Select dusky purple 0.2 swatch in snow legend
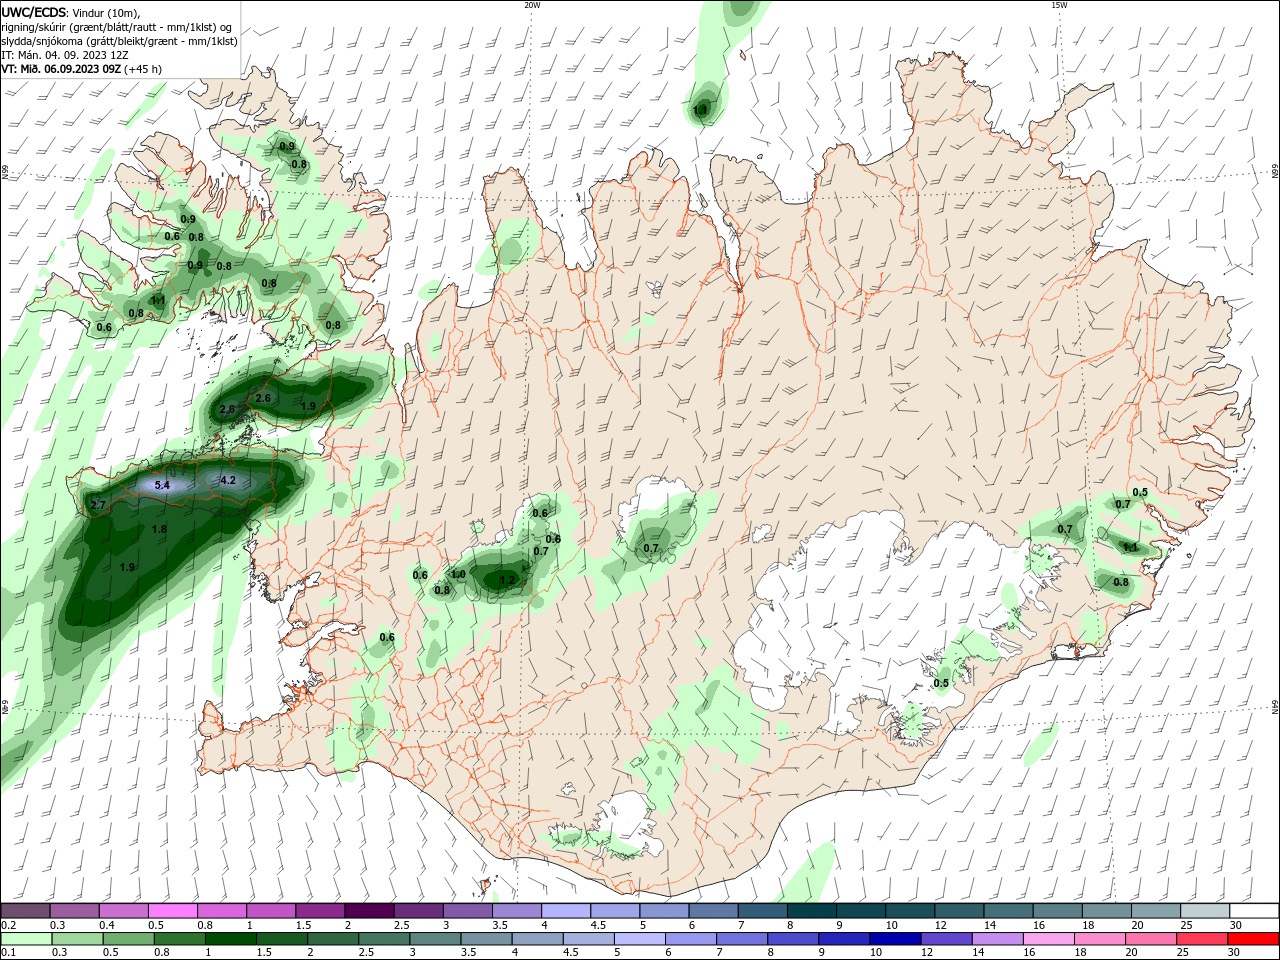 [26, 911]
